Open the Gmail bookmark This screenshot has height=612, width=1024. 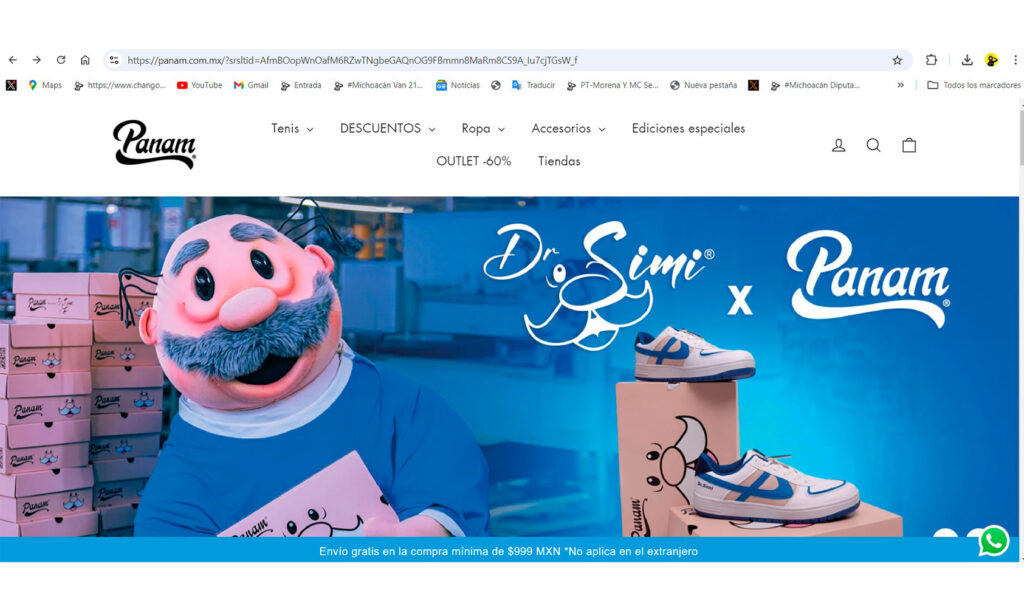click(251, 85)
